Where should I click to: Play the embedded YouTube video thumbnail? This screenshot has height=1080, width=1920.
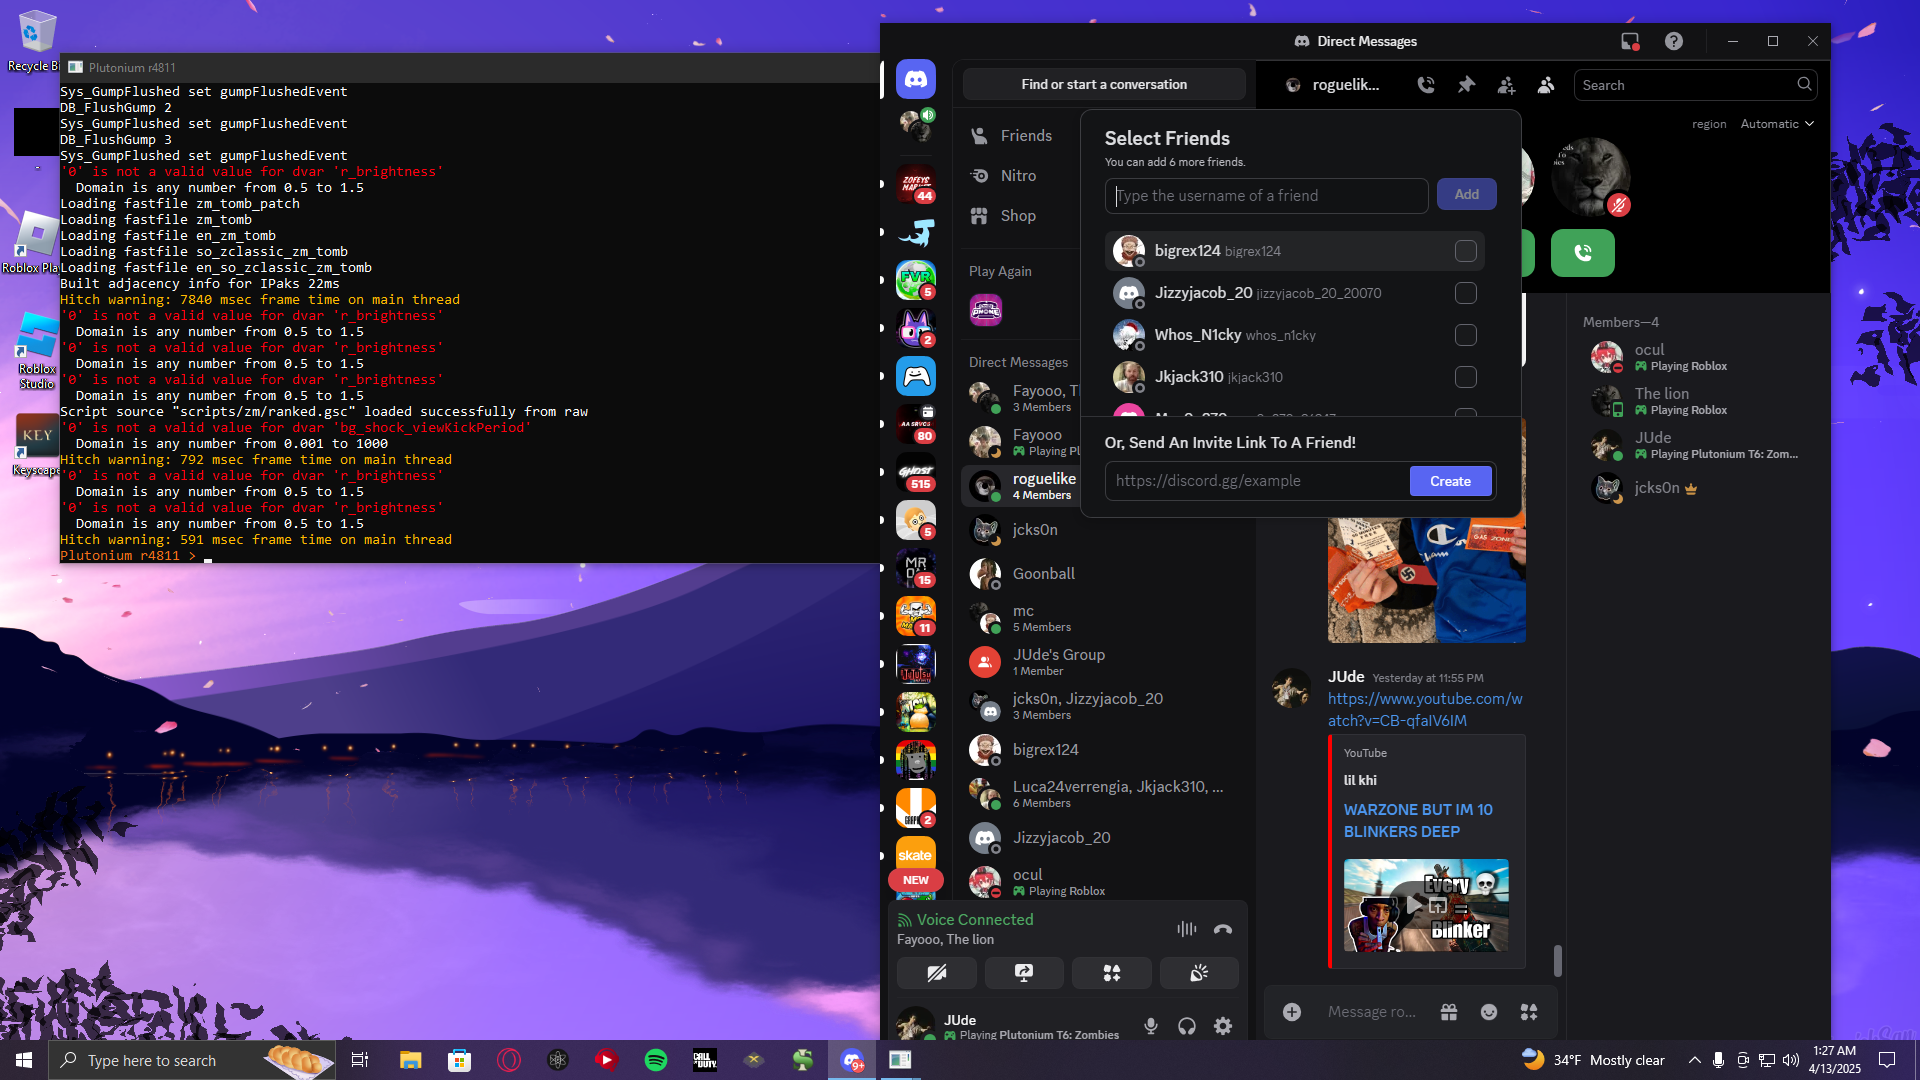coord(1426,905)
